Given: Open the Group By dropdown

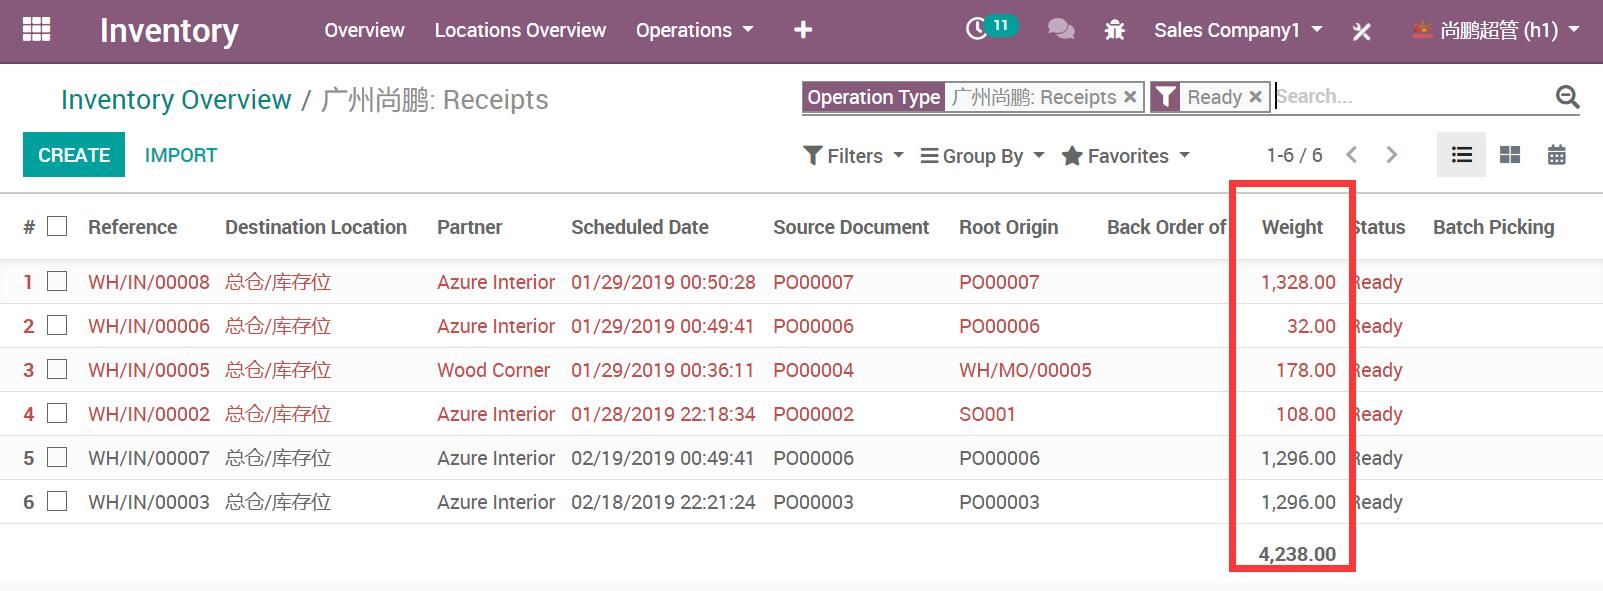Looking at the screenshot, I should tap(982, 156).
